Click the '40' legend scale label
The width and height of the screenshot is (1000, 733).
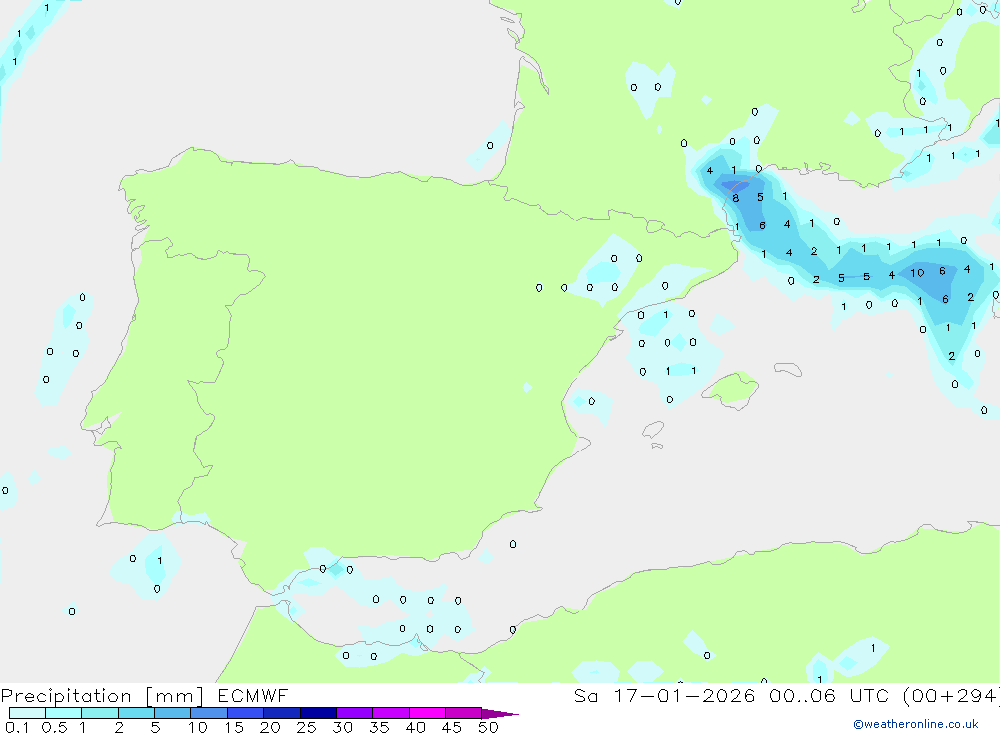click(415, 727)
